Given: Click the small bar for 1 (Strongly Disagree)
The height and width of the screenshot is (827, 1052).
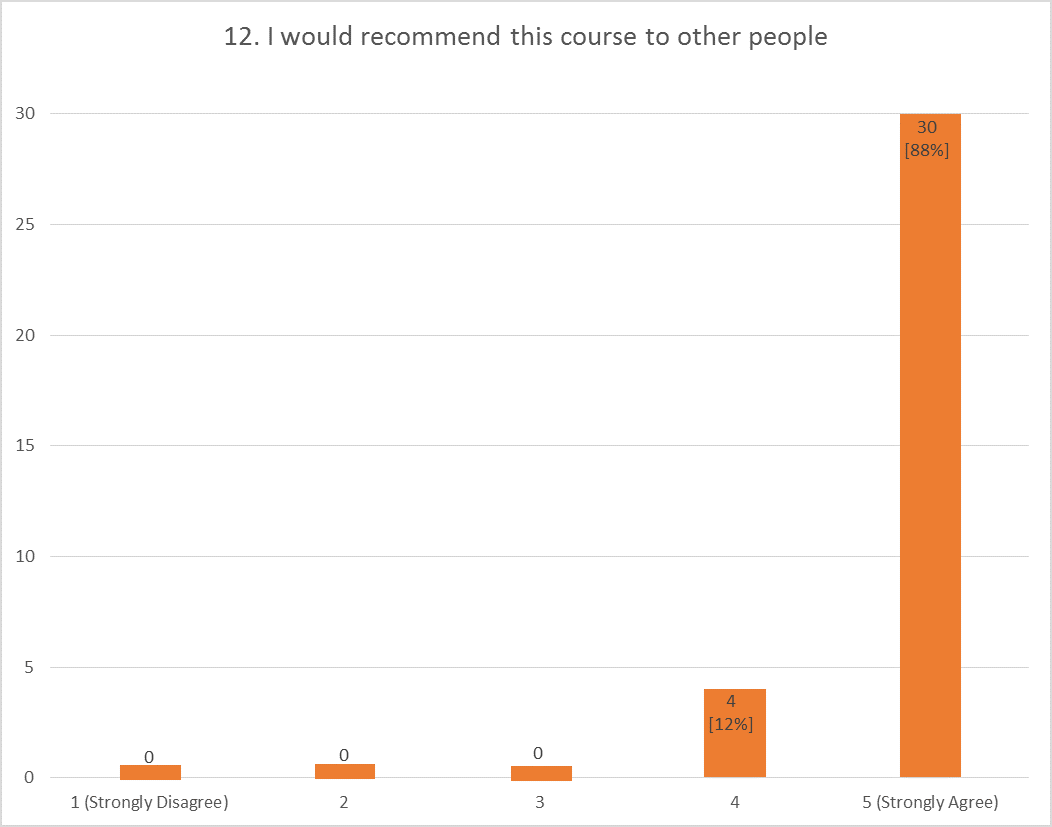Looking at the screenshot, I should [150, 772].
